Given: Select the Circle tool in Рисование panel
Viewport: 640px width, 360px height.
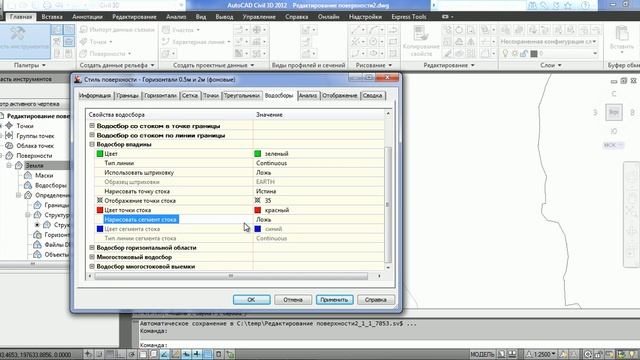Looking at the screenshot, I should [373, 42].
